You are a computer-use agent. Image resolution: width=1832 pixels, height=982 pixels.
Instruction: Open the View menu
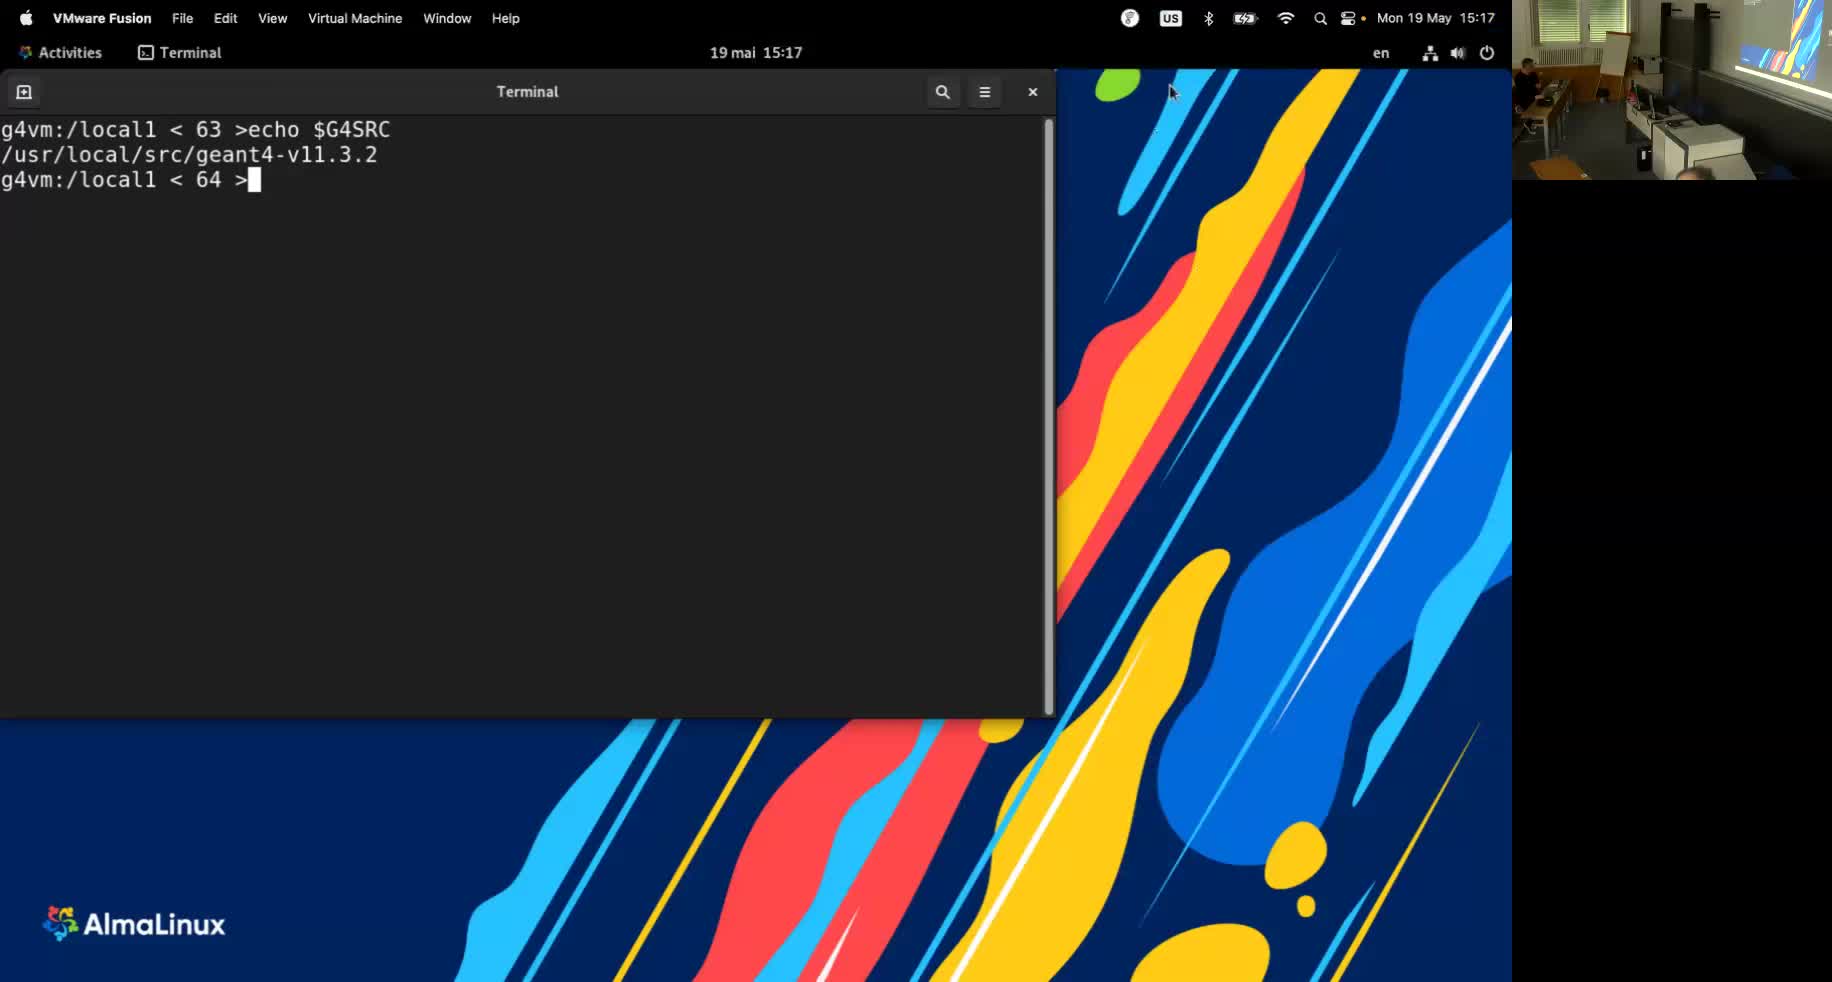pos(272,18)
